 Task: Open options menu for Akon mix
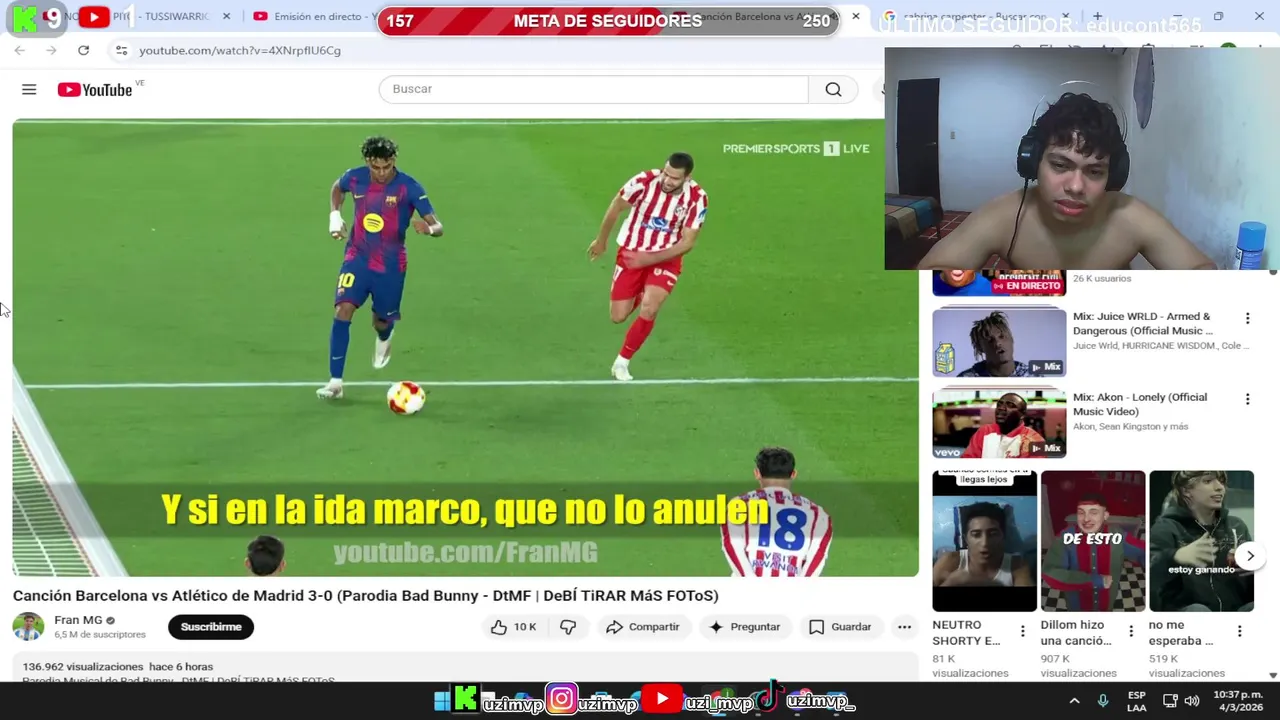pyautogui.click(x=1247, y=399)
